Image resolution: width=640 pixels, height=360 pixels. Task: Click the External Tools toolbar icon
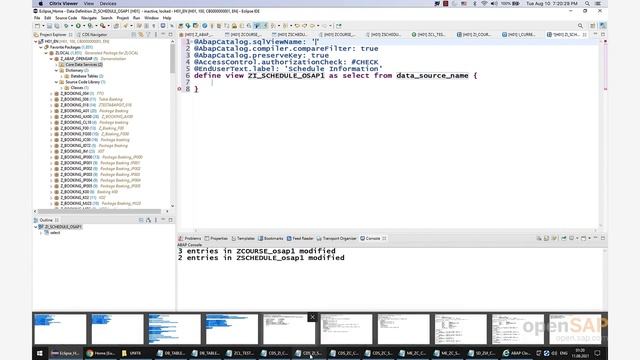[103, 26]
